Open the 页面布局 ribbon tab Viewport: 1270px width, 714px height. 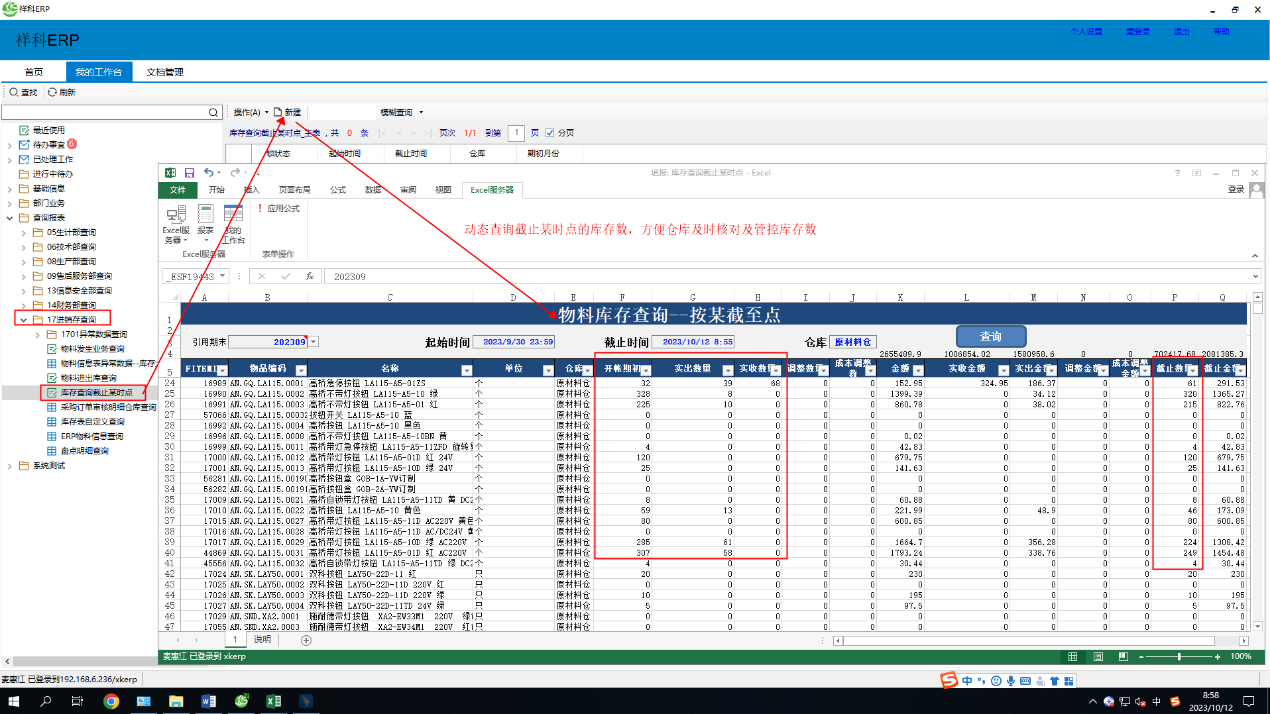click(x=293, y=189)
